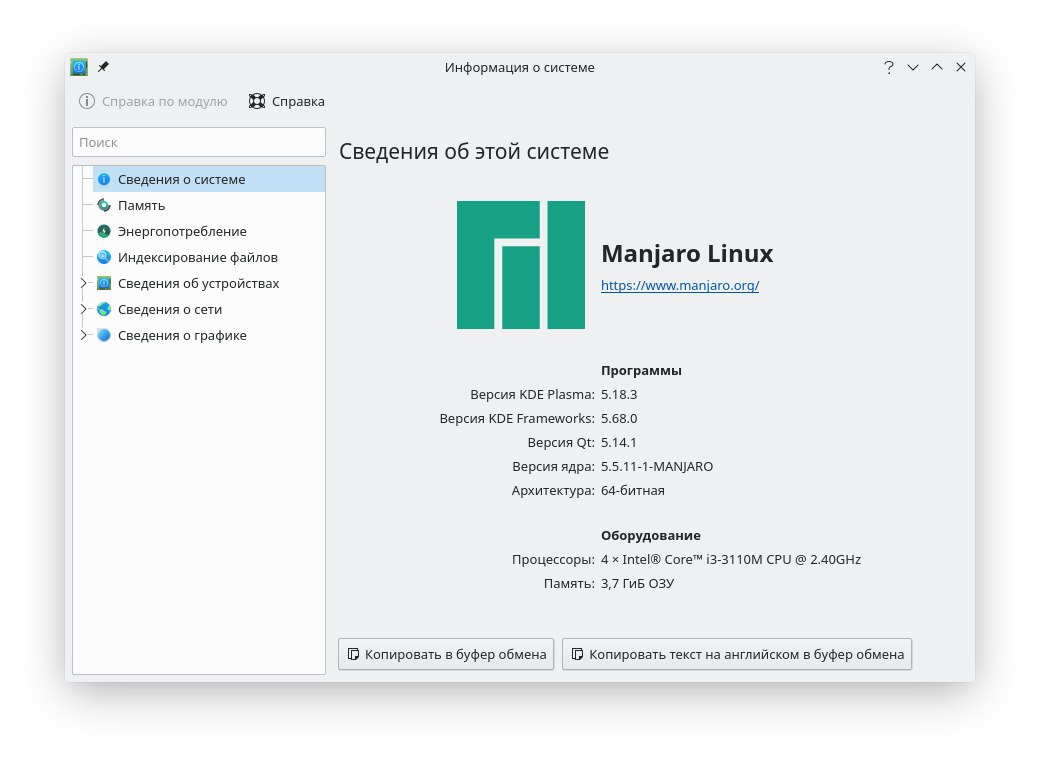Open the Справка help menu
This screenshot has width=1040, height=759.
point(287,102)
